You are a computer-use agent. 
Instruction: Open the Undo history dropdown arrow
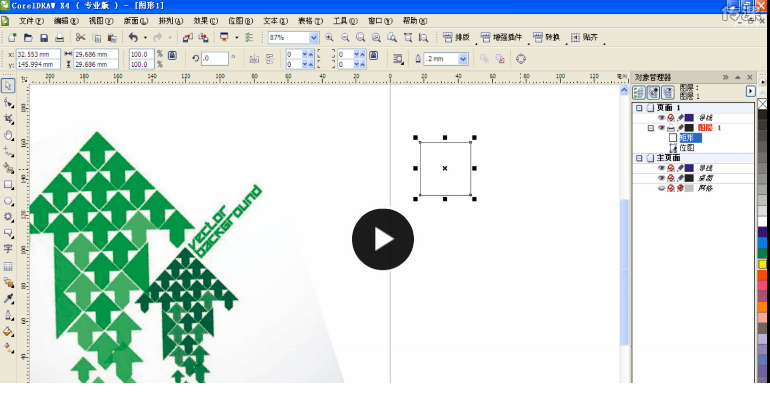pyautogui.click(x=145, y=37)
